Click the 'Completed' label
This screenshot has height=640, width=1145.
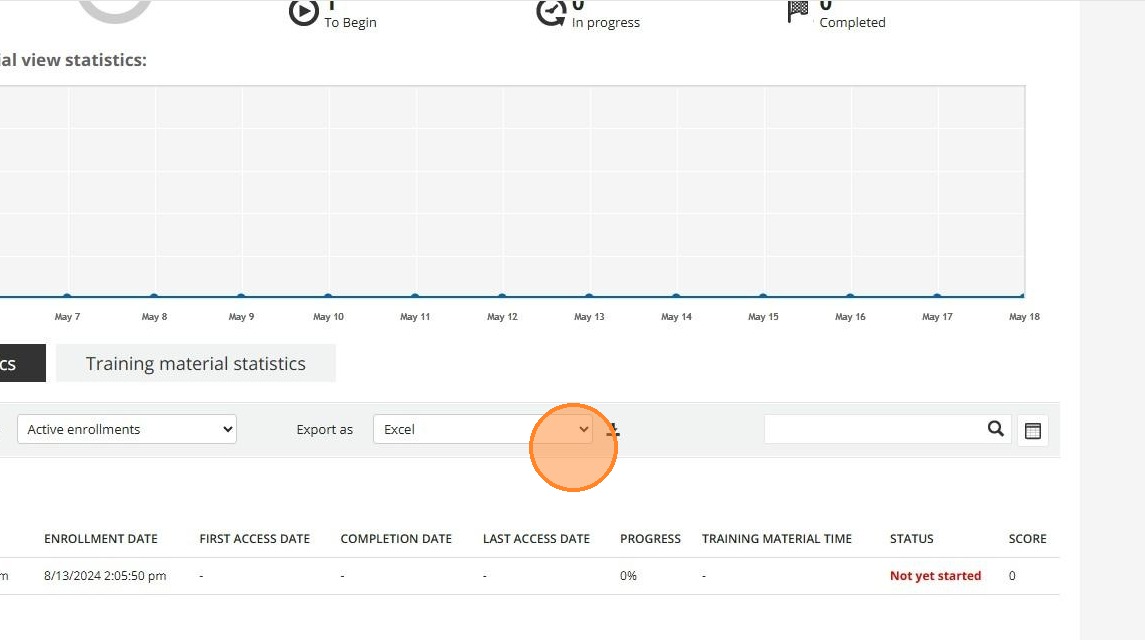point(852,23)
